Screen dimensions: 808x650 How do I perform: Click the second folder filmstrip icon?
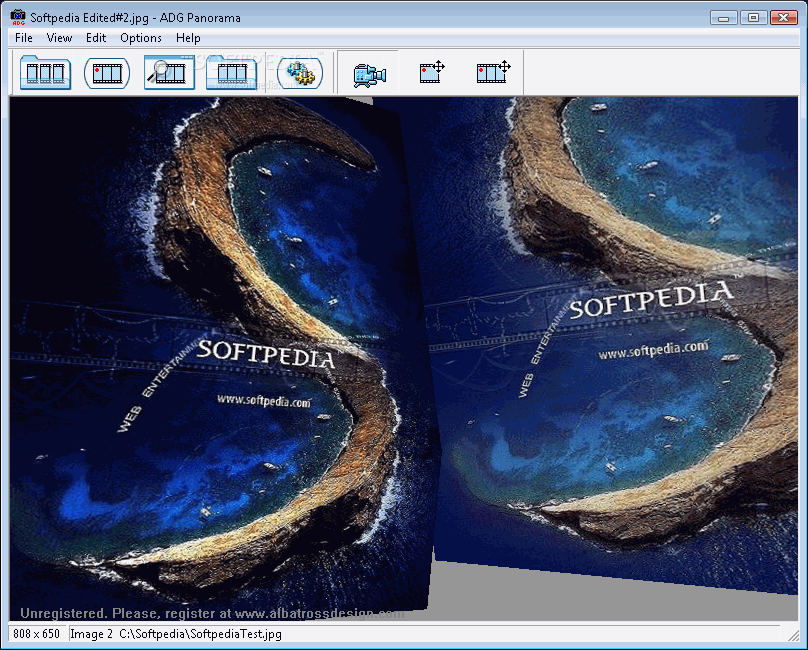[231, 73]
